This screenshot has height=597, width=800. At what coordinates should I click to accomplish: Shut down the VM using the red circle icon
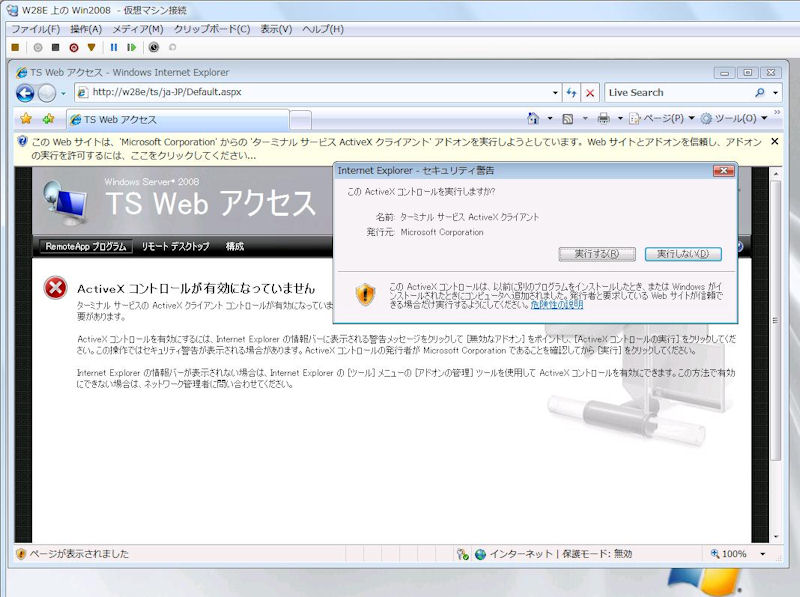point(74,47)
